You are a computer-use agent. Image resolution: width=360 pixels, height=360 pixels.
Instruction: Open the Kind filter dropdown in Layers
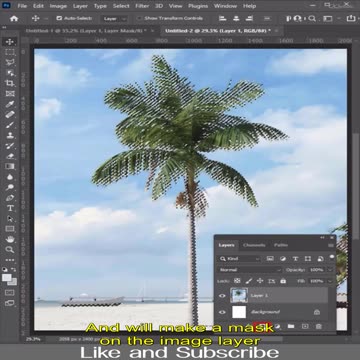[239, 259]
